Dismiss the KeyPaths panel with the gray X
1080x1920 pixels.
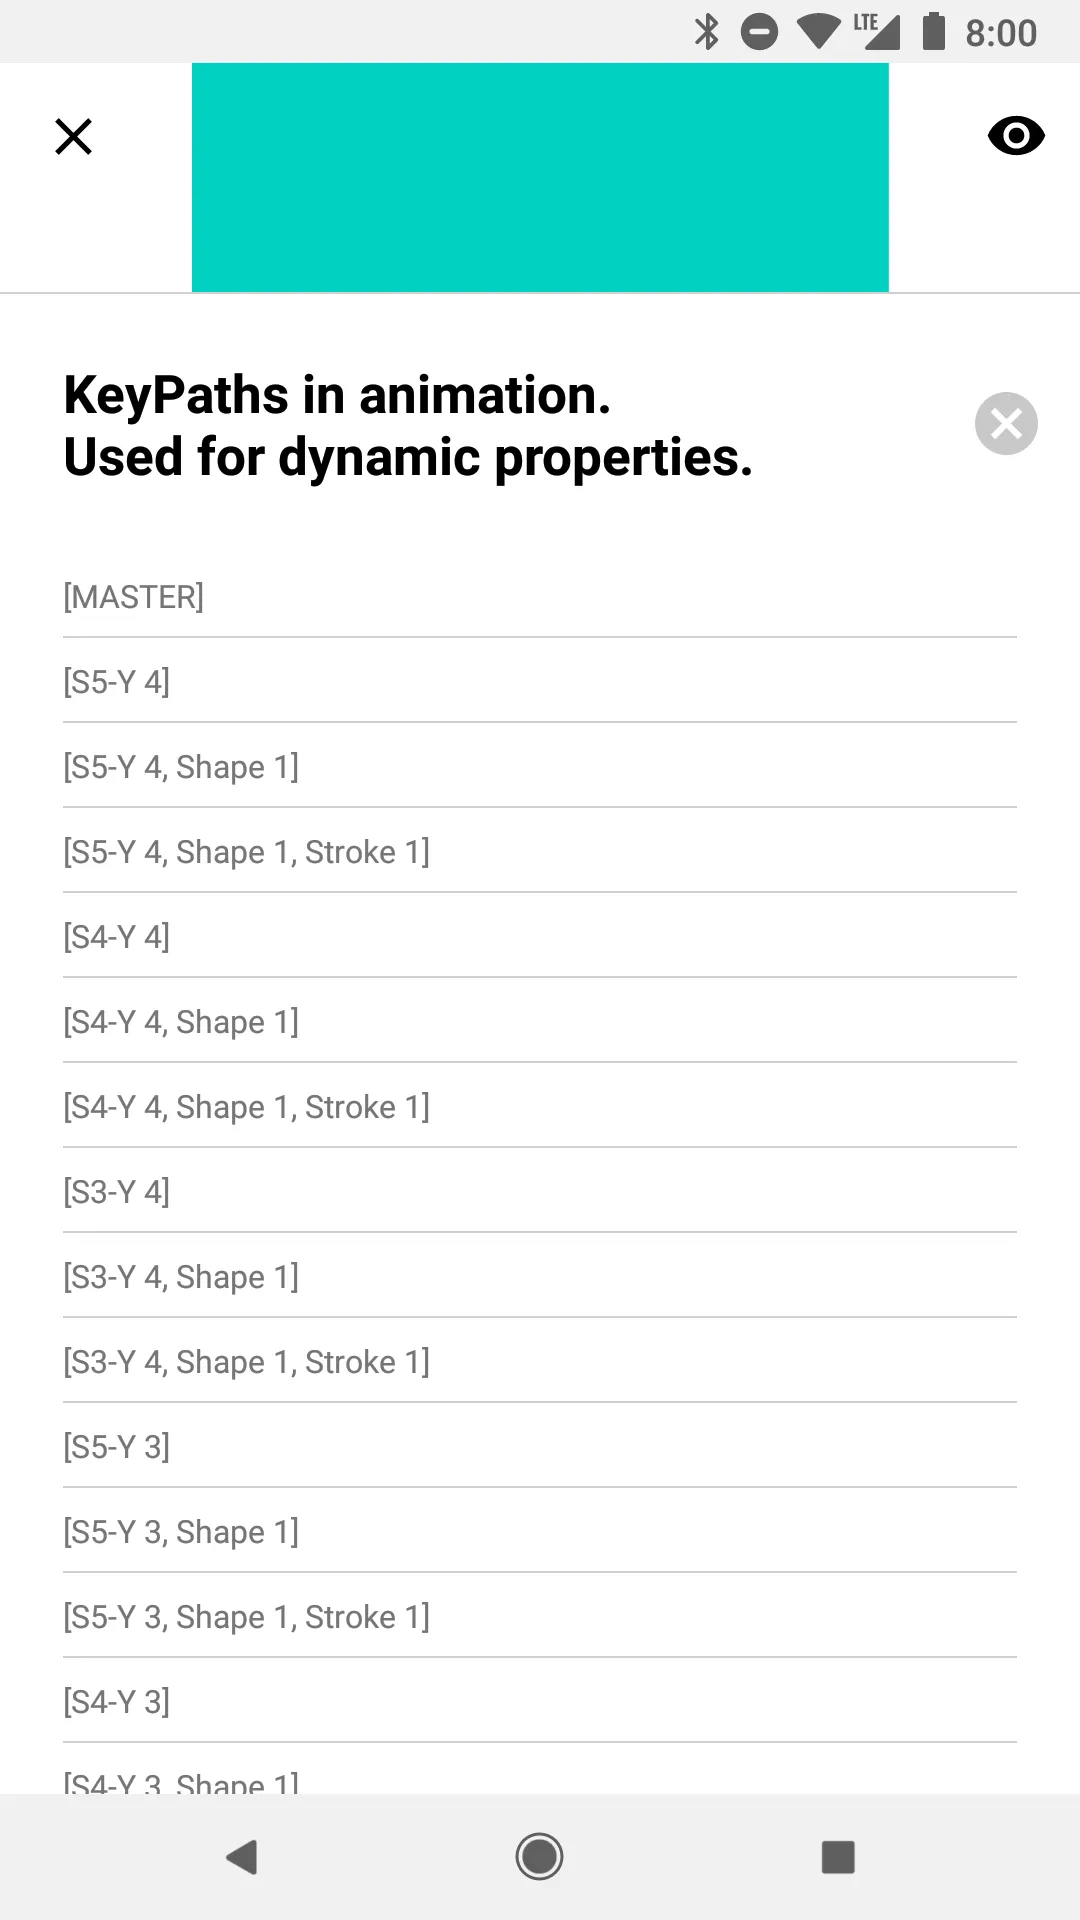[1006, 423]
